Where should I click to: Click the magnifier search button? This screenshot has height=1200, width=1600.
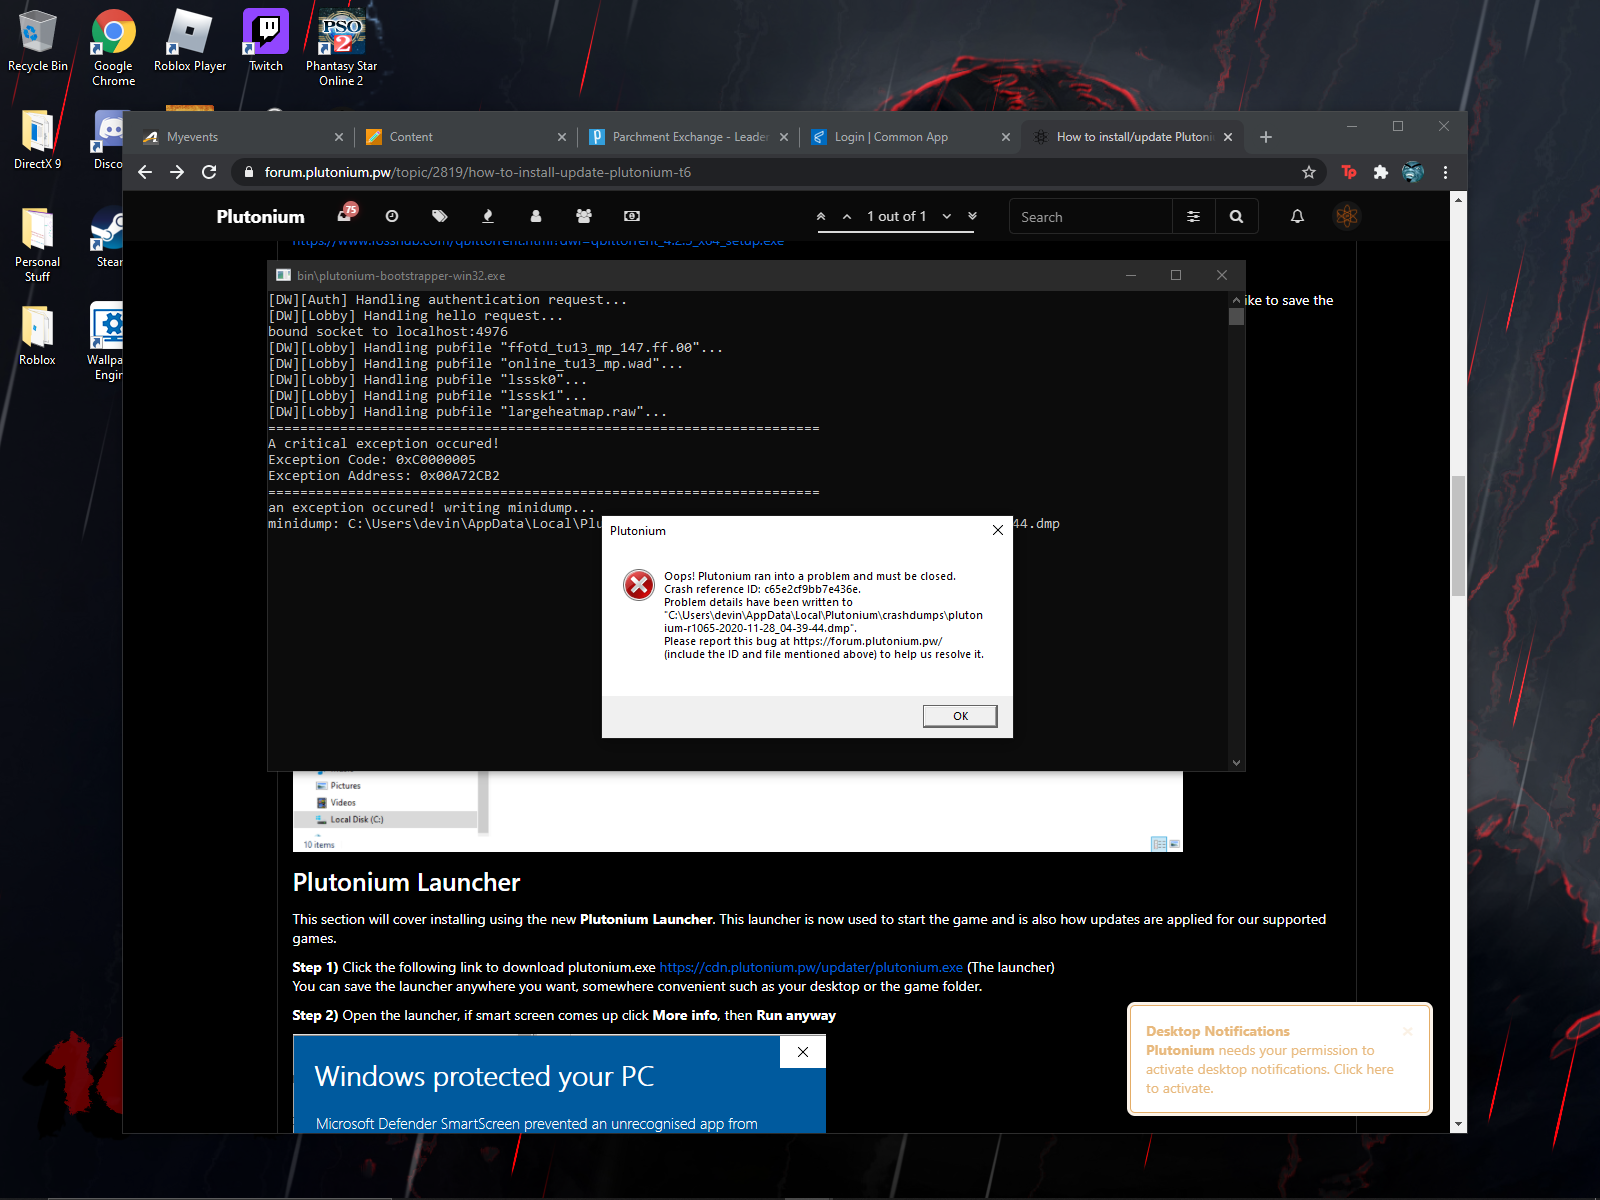click(x=1237, y=217)
